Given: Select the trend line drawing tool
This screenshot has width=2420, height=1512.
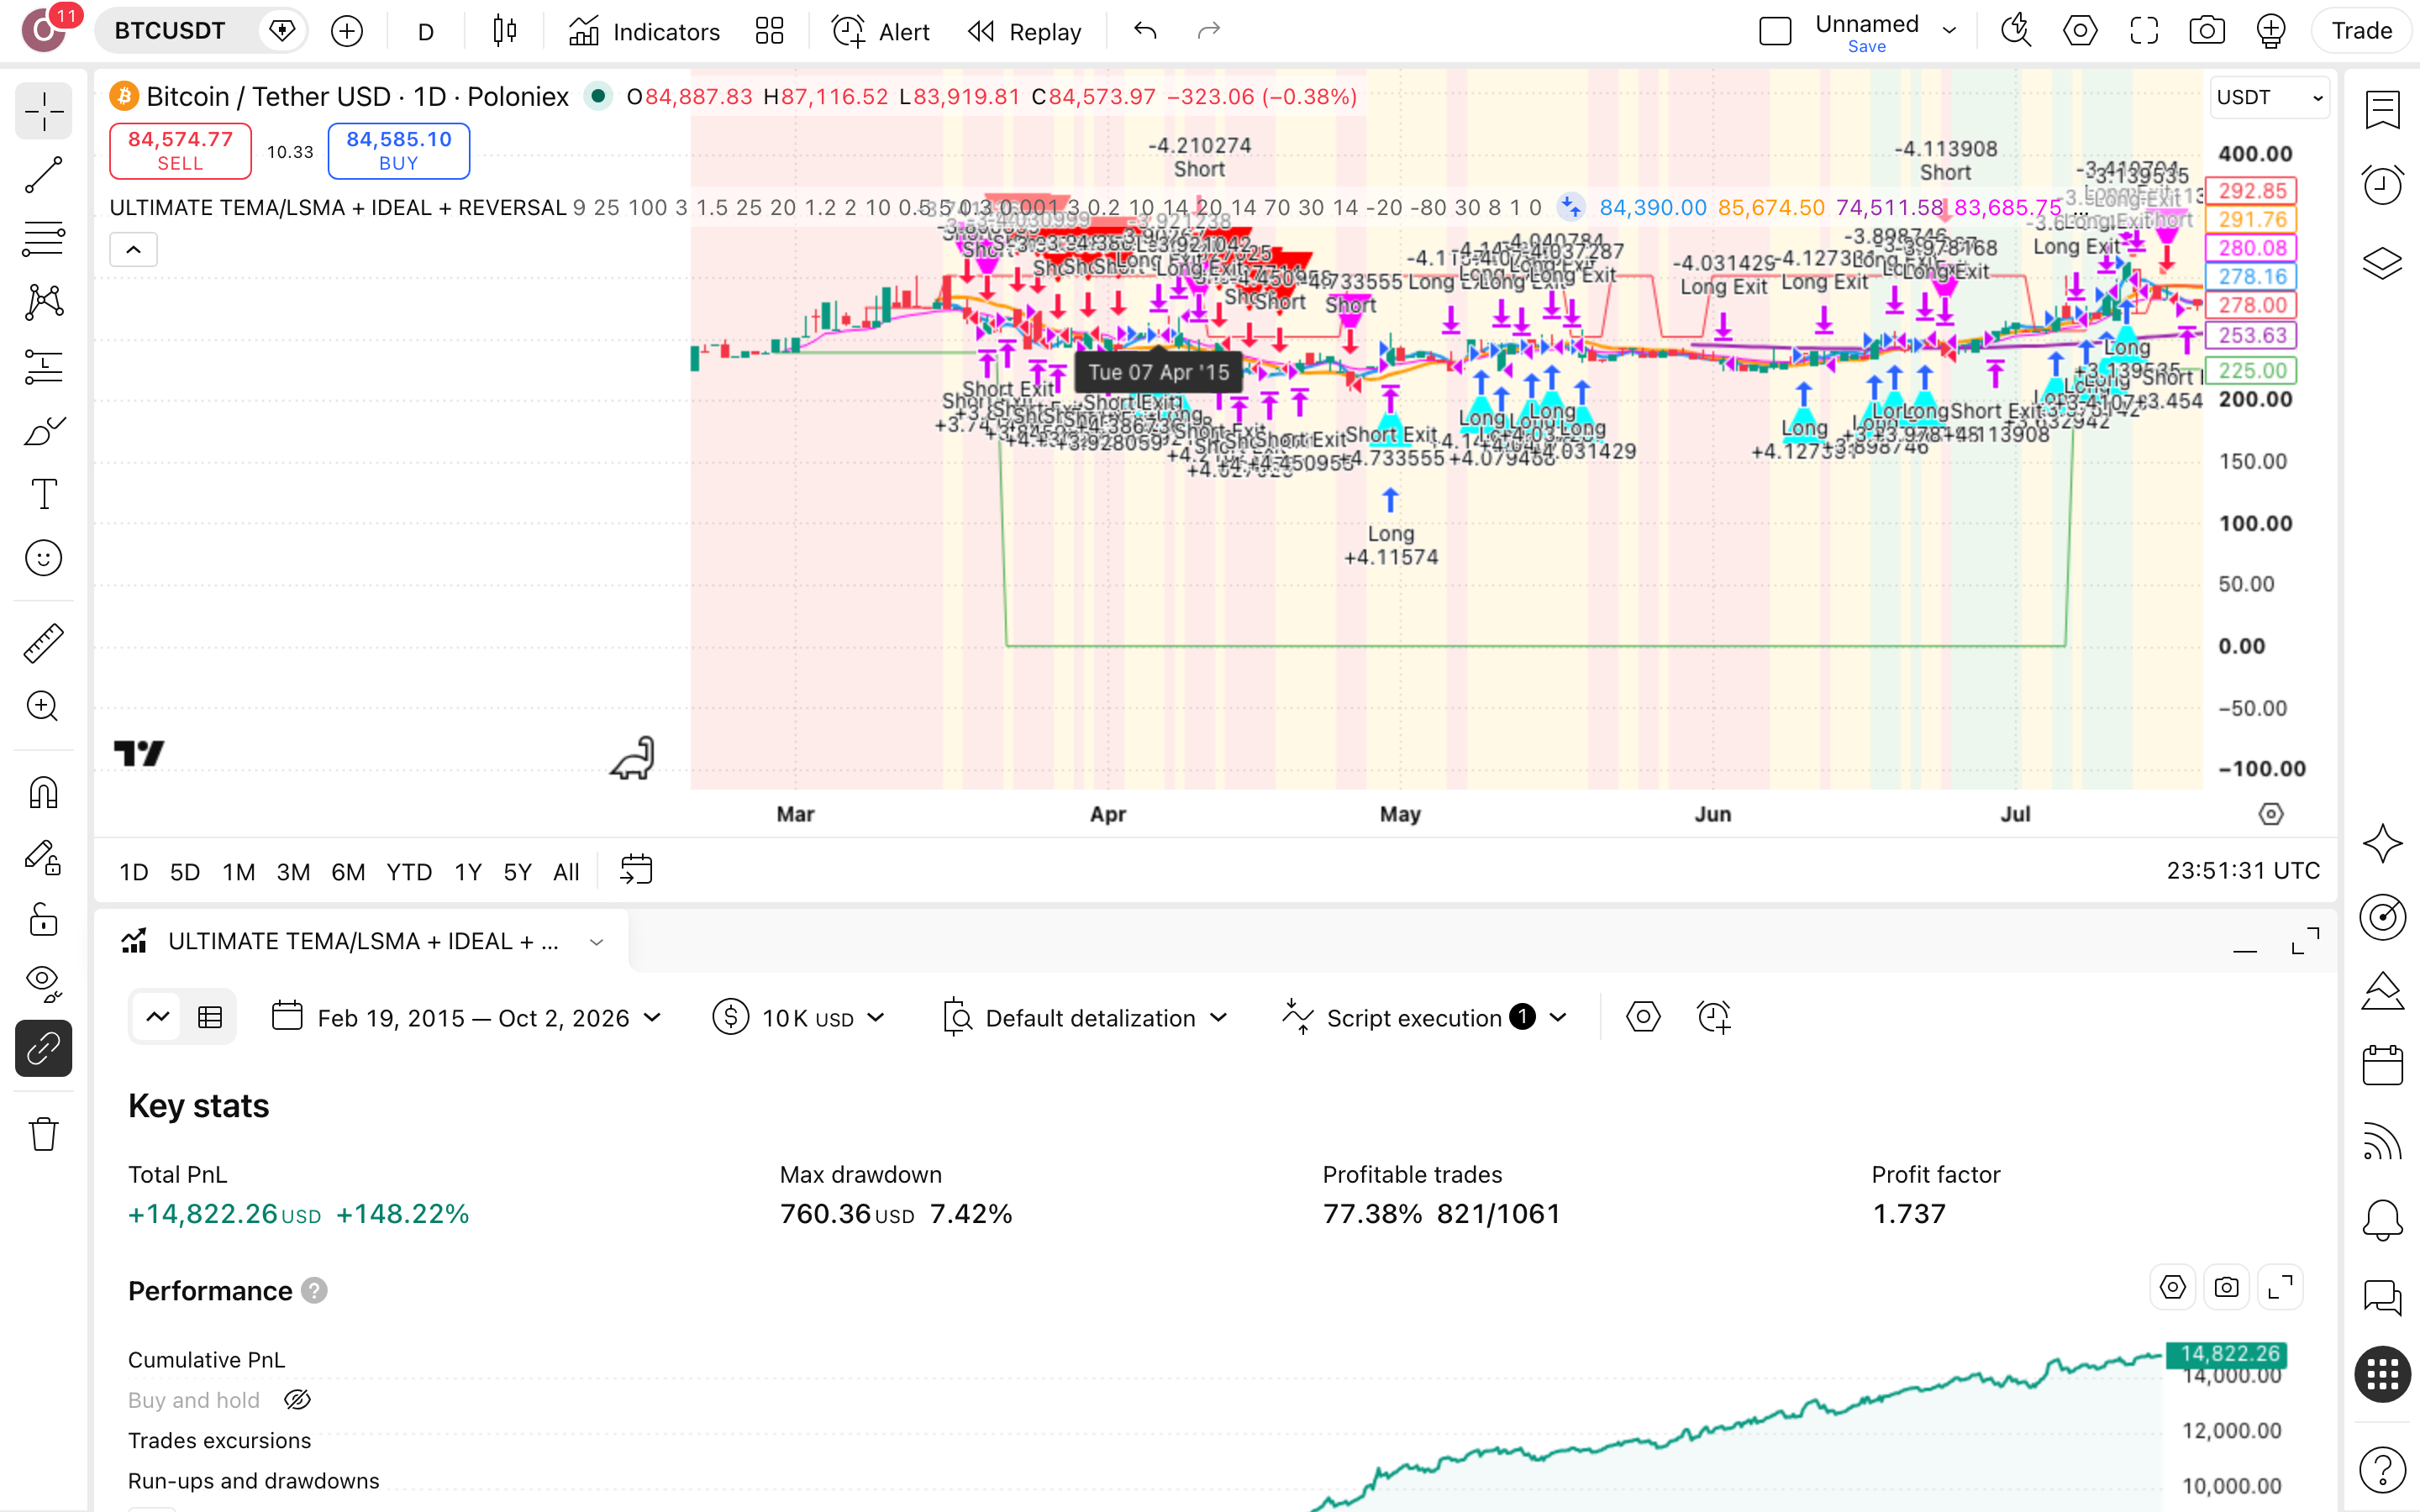Looking at the screenshot, I should point(44,175).
